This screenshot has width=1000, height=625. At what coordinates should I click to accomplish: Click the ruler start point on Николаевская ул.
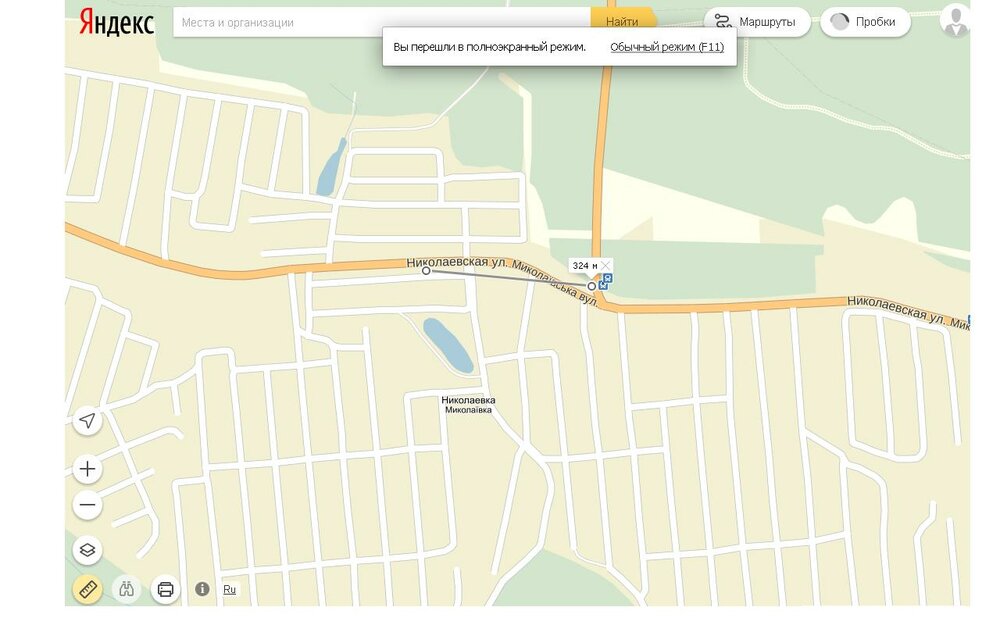(426, 271)
